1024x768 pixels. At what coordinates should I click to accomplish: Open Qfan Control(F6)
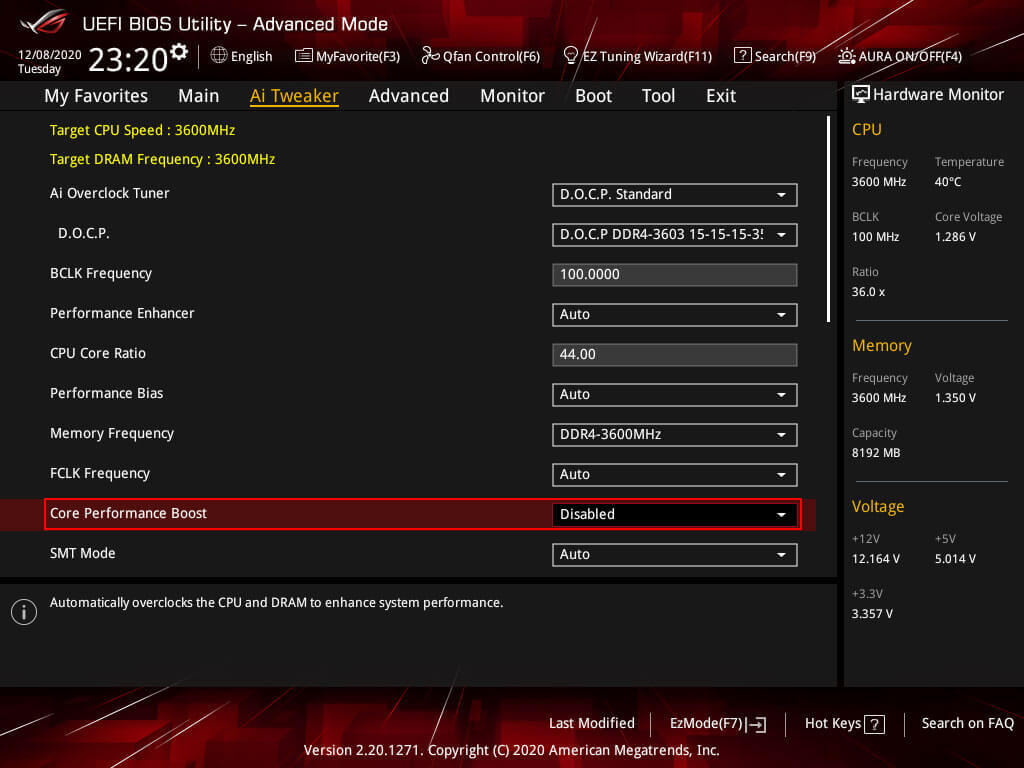pyautogui.click(x=481, y=56)
